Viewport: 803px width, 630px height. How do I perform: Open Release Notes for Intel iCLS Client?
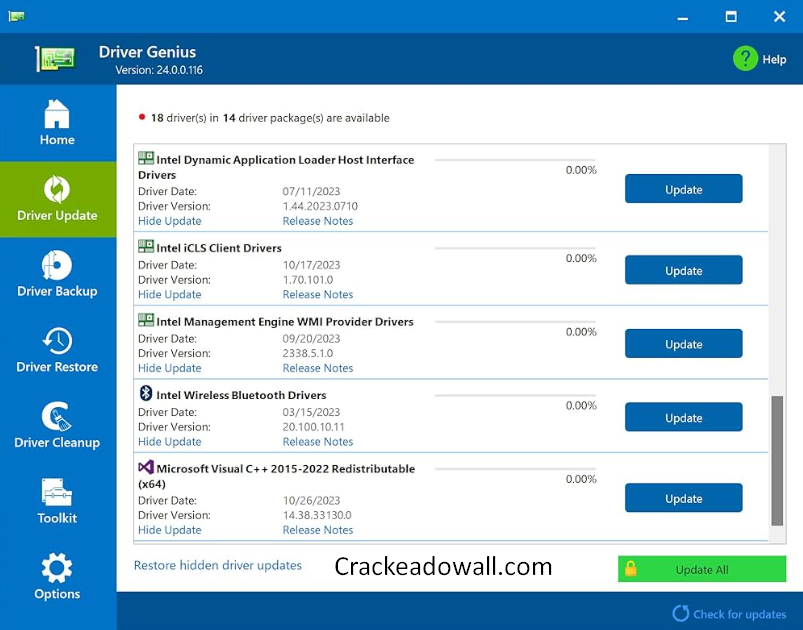pos(317,295)
